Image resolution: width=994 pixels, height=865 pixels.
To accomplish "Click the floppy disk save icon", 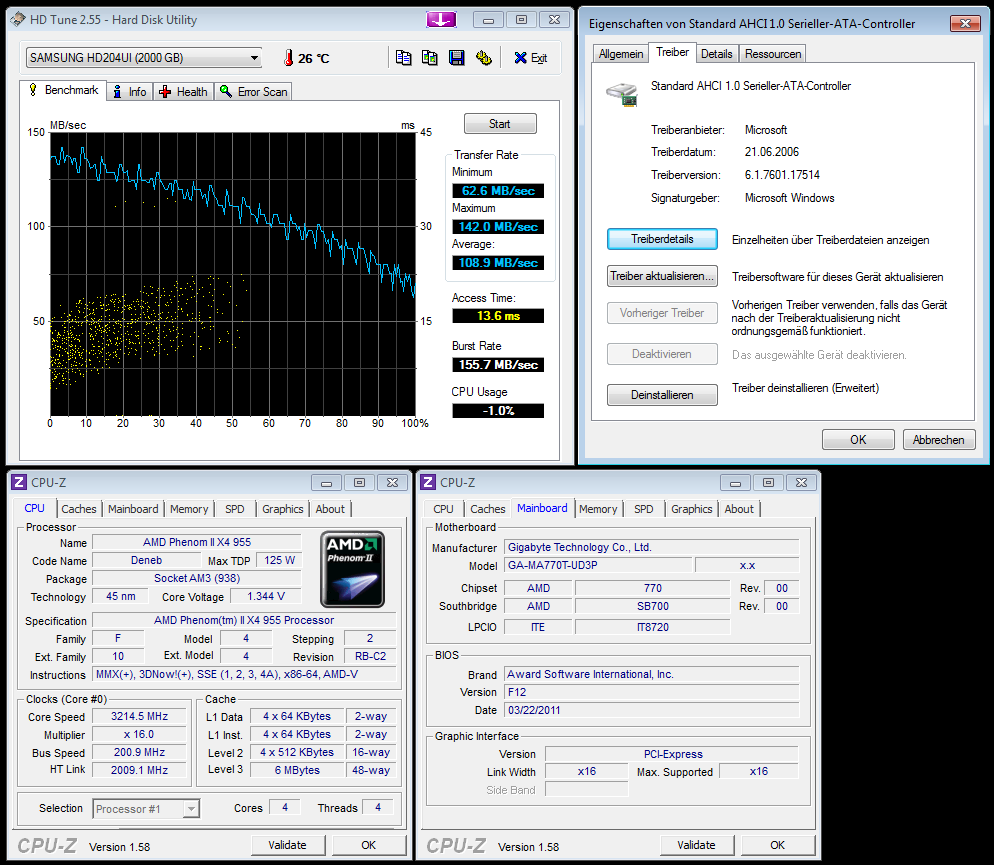I will [457, 58].
